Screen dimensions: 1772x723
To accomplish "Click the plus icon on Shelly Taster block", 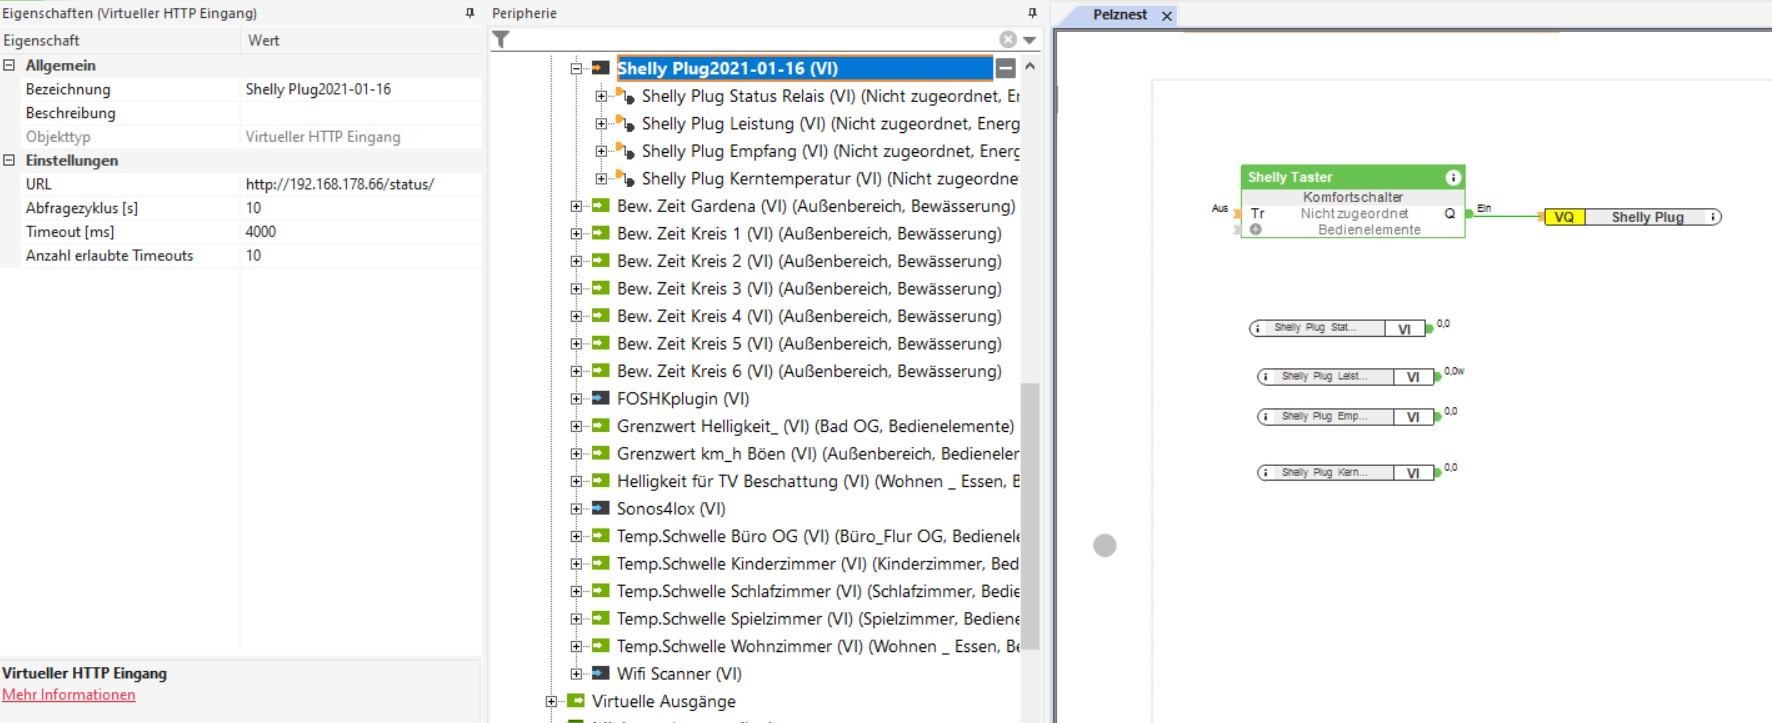I will coord(1256,229).
